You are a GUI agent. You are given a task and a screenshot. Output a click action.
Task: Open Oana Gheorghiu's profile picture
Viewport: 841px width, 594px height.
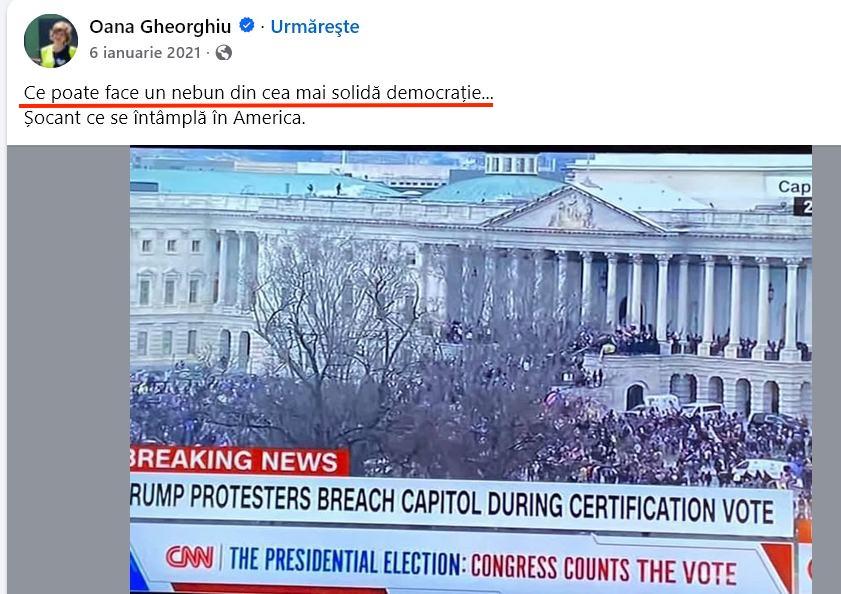coord(51,41)
